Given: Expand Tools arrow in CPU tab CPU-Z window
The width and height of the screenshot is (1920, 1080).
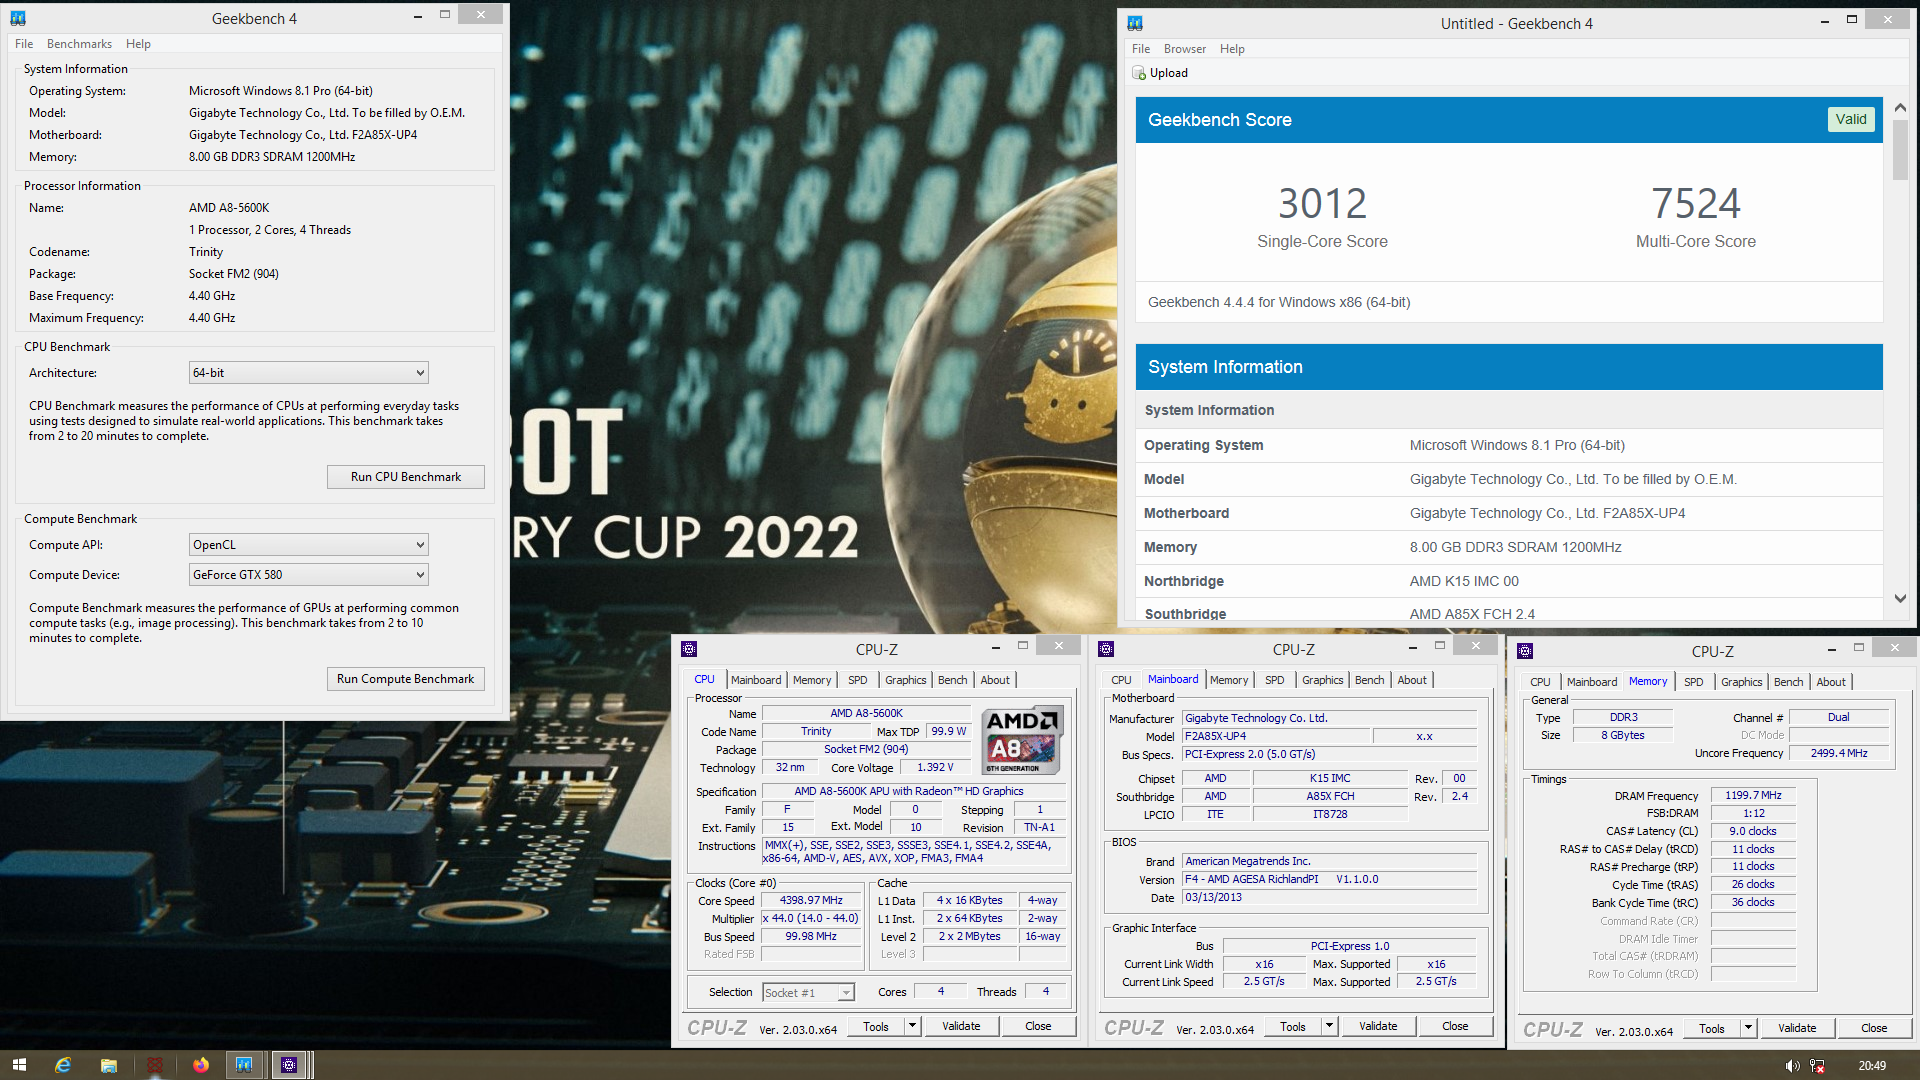Looking at the screenshot, I should pos(912,1026).
